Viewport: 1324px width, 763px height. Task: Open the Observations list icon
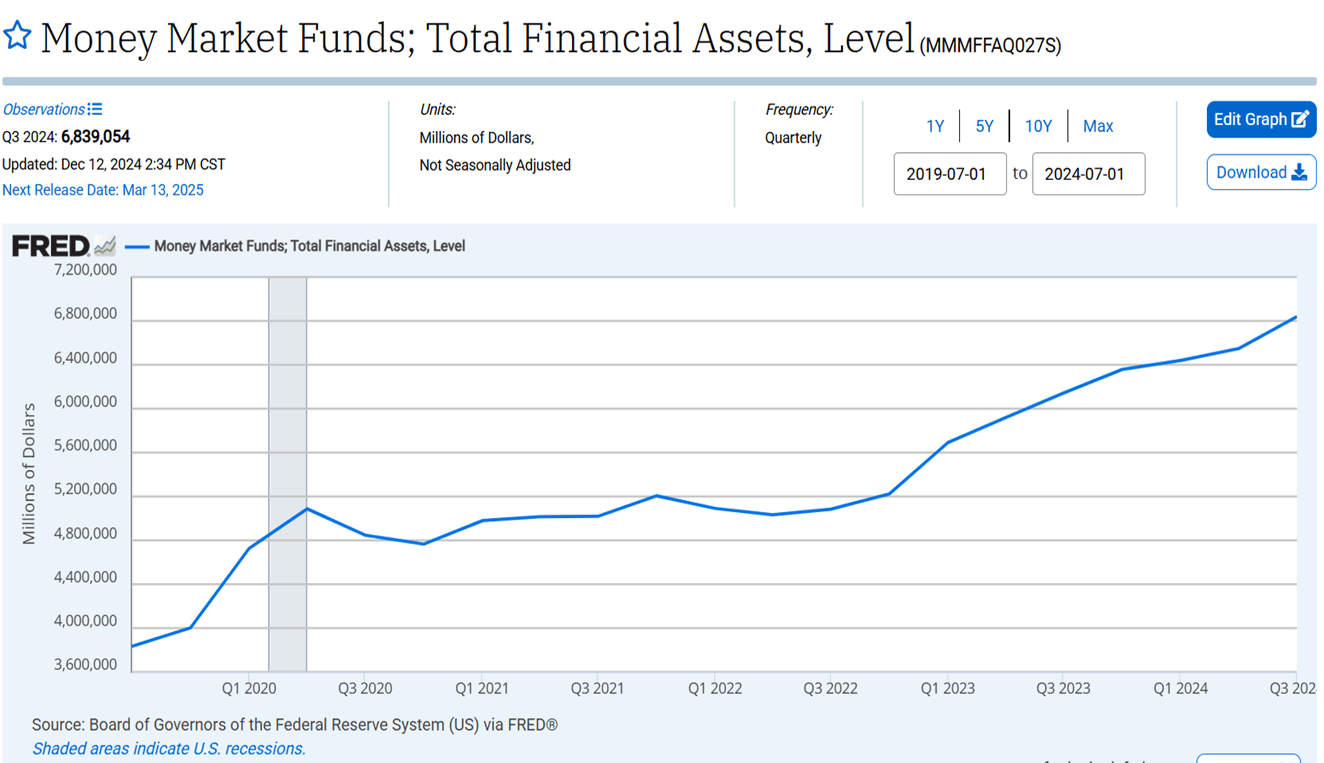coord(95,109)
